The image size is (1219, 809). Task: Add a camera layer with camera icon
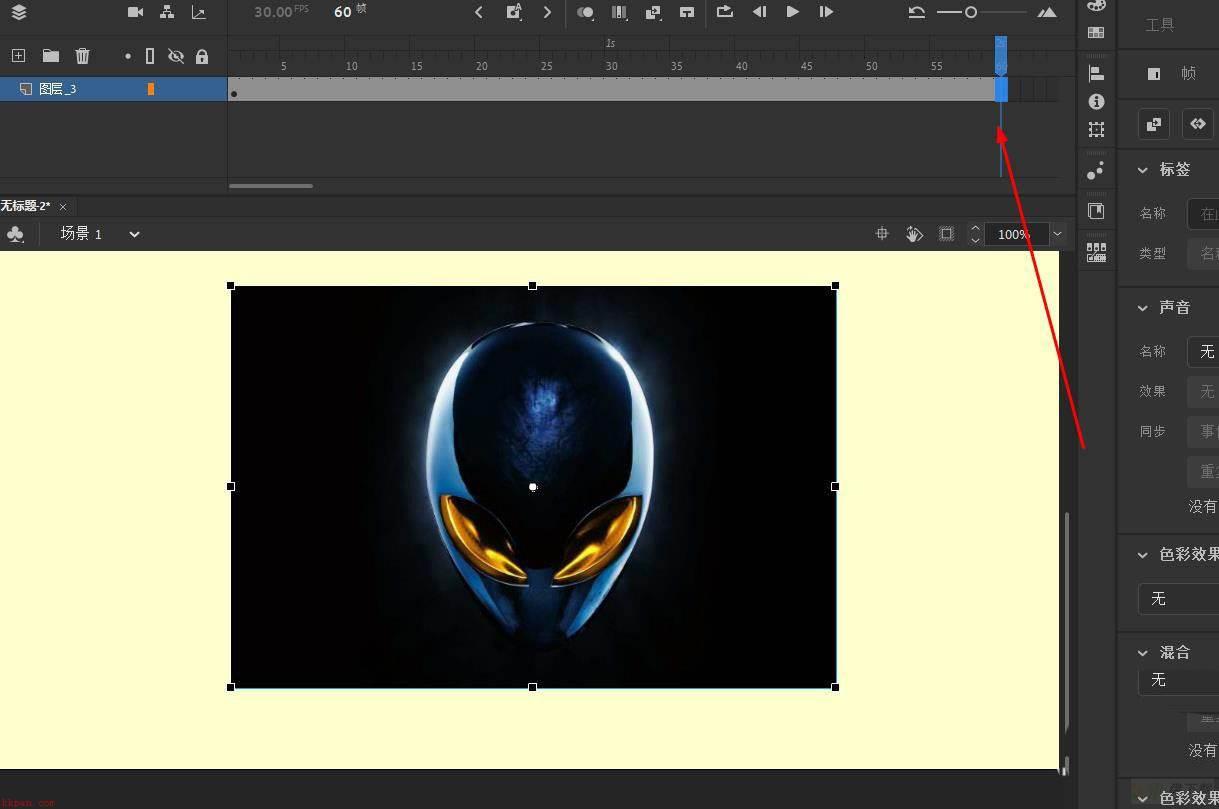(x=136, y=12)
